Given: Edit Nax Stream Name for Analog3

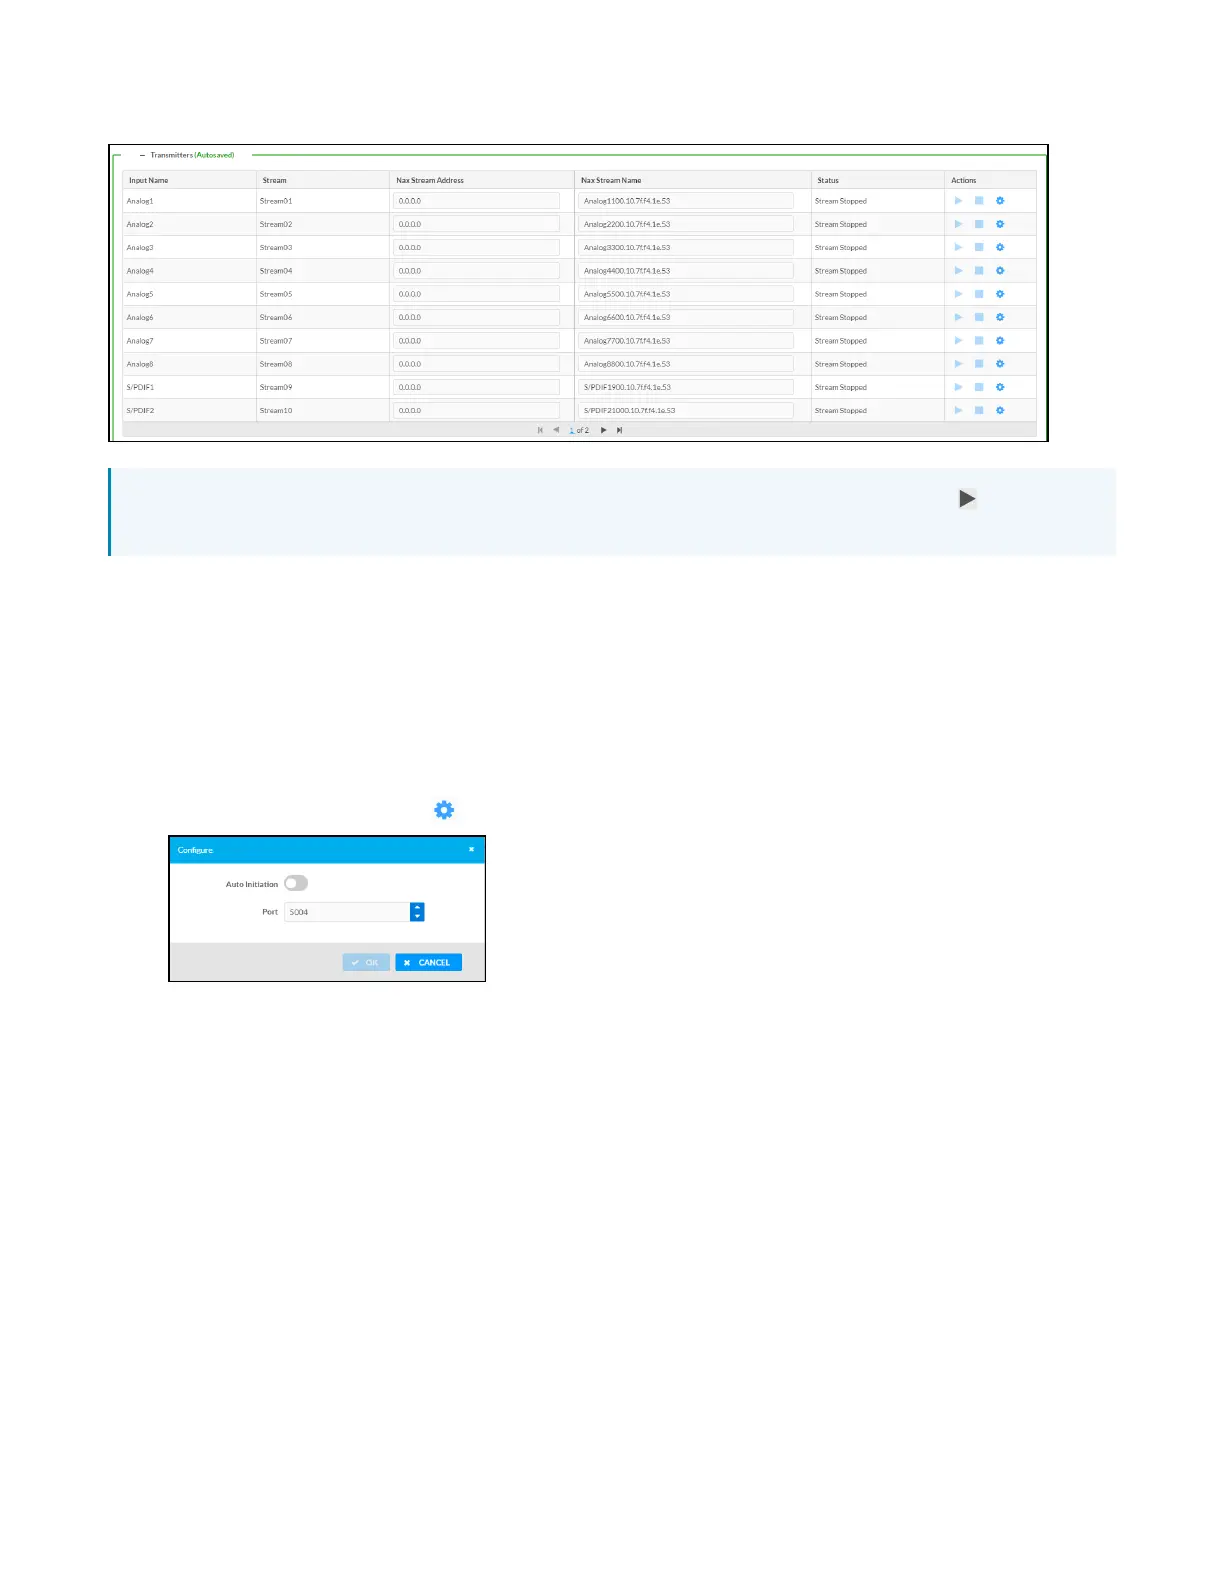Looking at the screenshot, I should [x=686, y=247].
